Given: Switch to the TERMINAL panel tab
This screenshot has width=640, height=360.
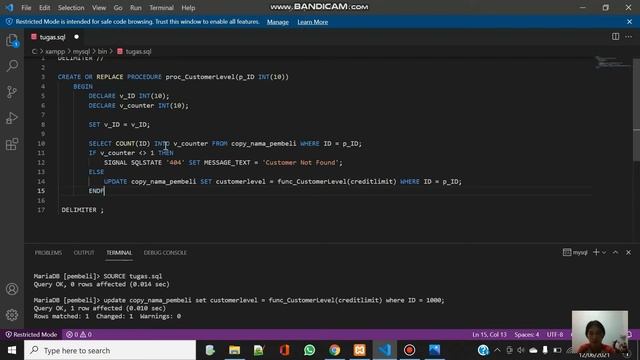Looking at the screenshot, I should point(119,253).
